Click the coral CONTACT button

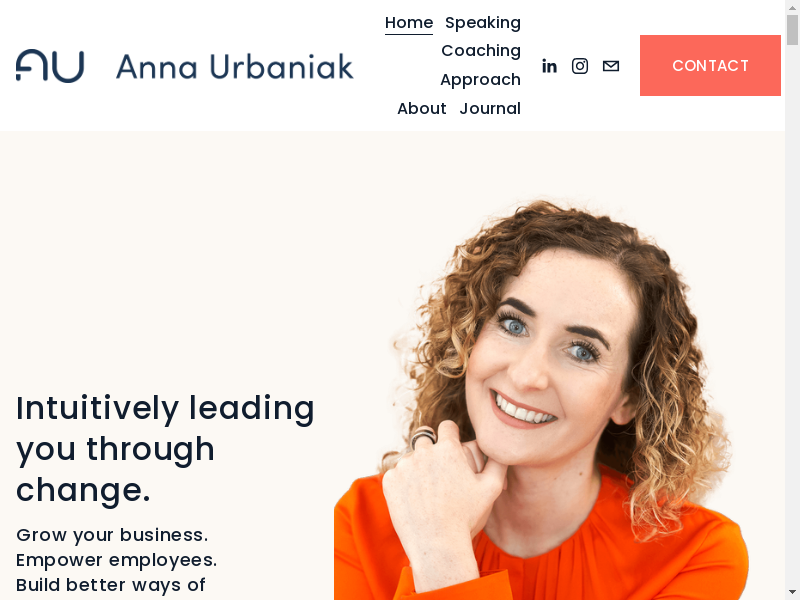[710, 65]
